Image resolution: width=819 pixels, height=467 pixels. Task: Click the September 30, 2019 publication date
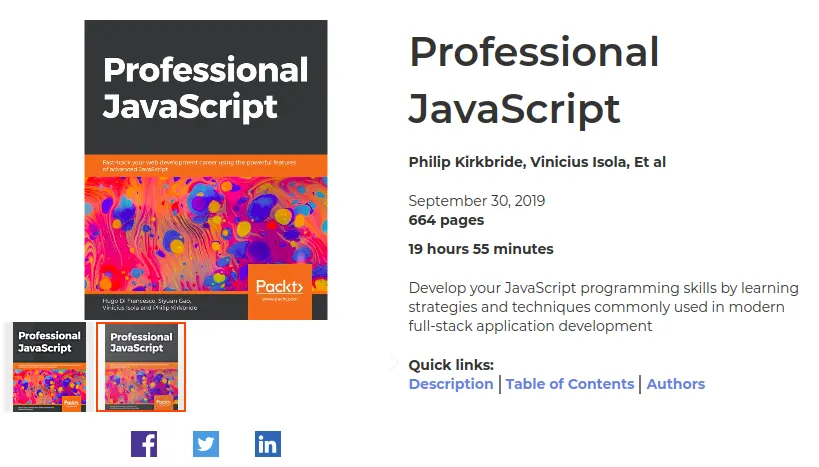477,201
